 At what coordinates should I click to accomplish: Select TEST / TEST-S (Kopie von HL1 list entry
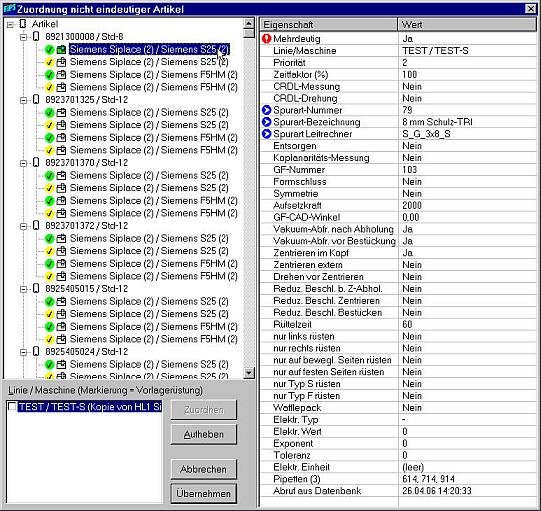pos(90,407)
